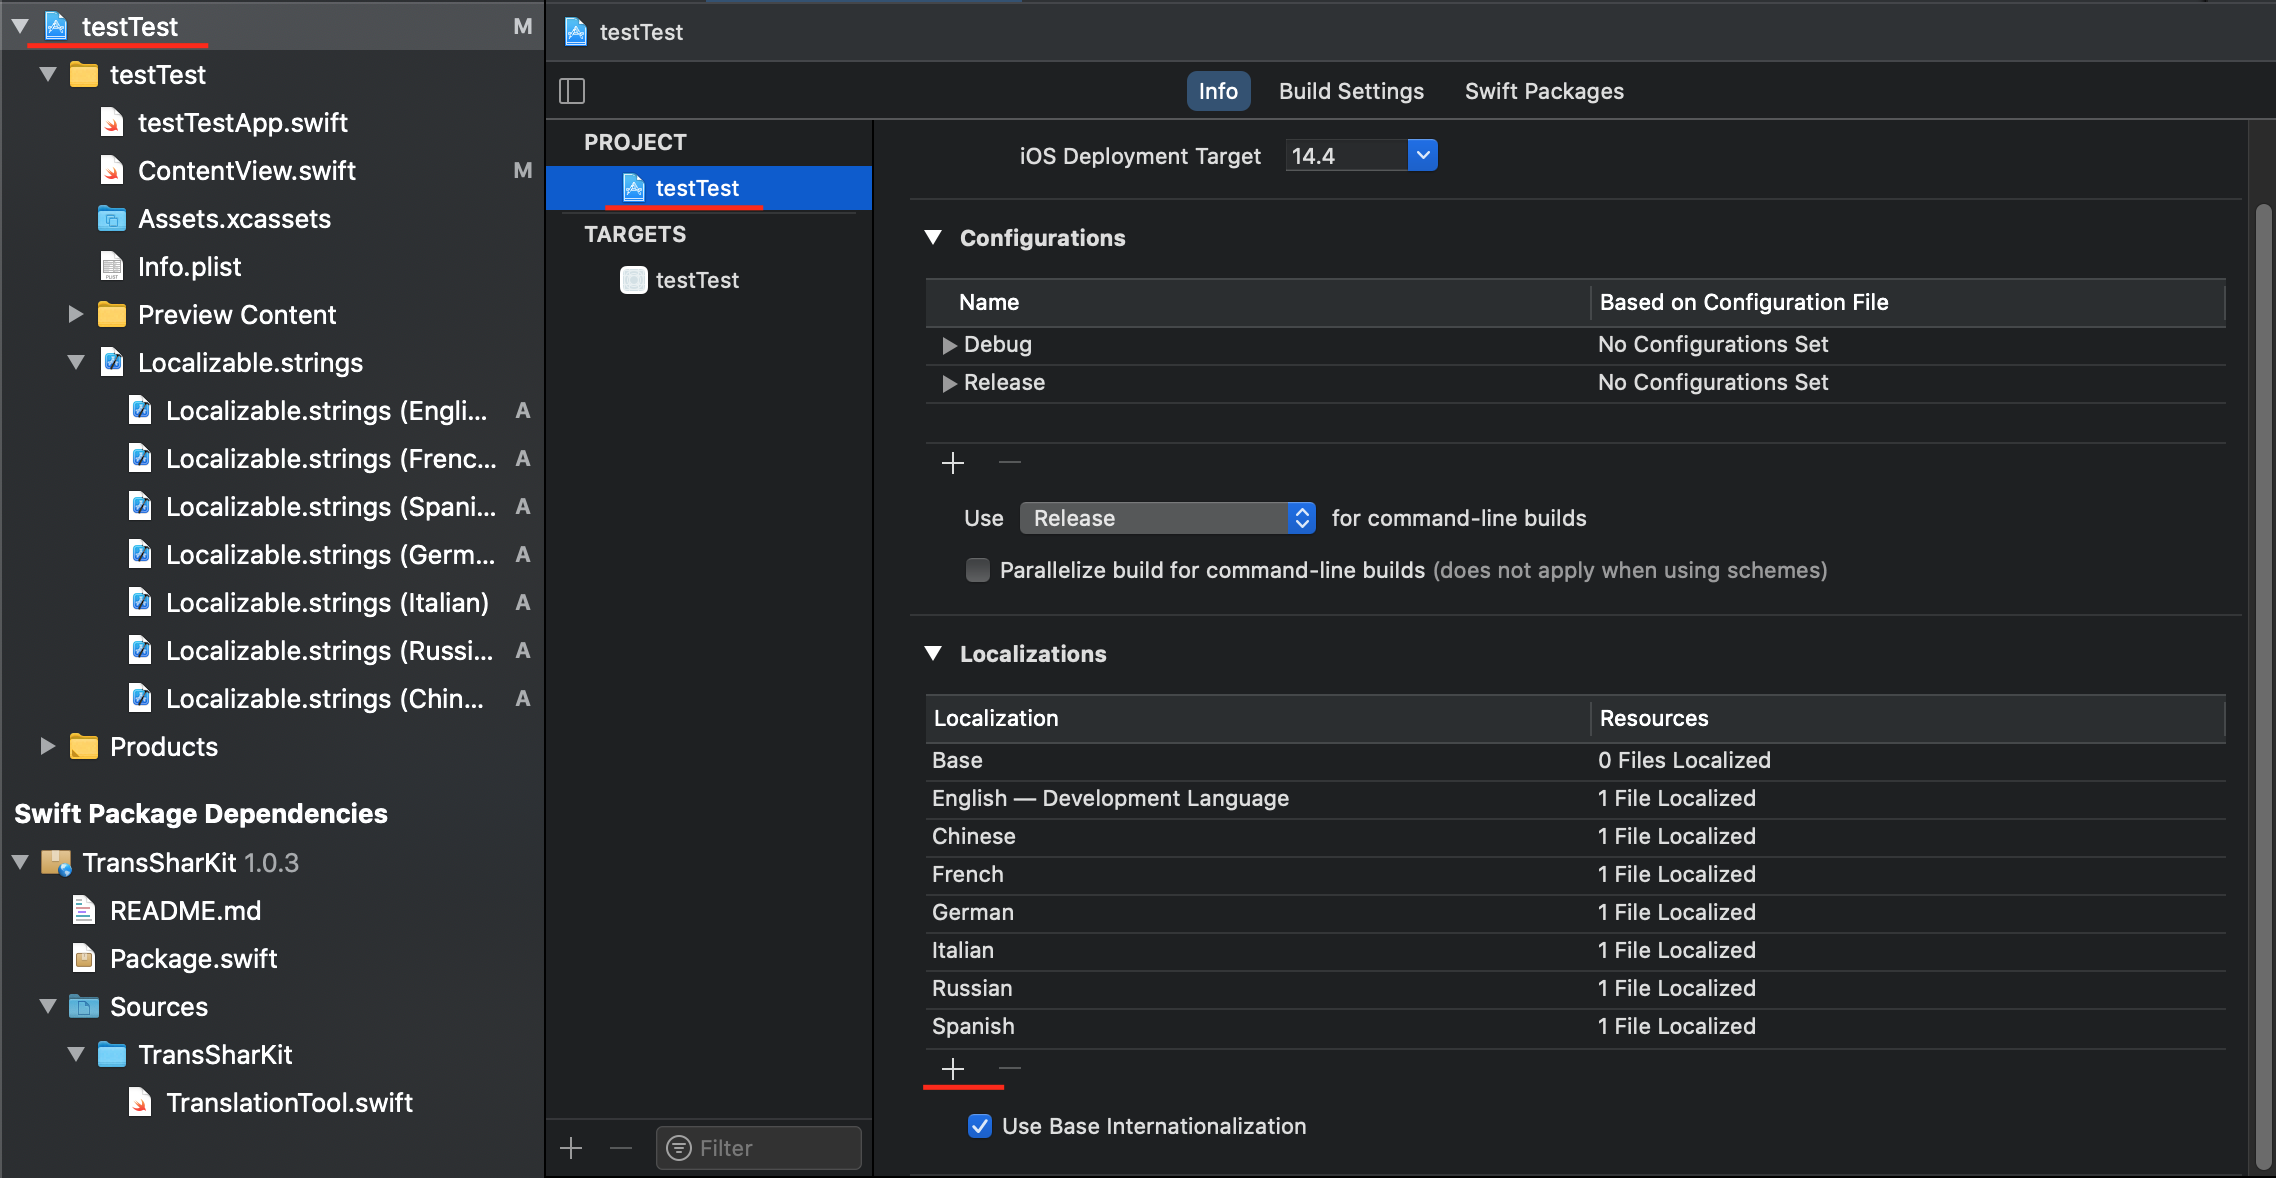Image resolution: width=2276 pixels, height=1178 pixels.
Task: Expand the Preview Content folder
Action: [76, 315]
